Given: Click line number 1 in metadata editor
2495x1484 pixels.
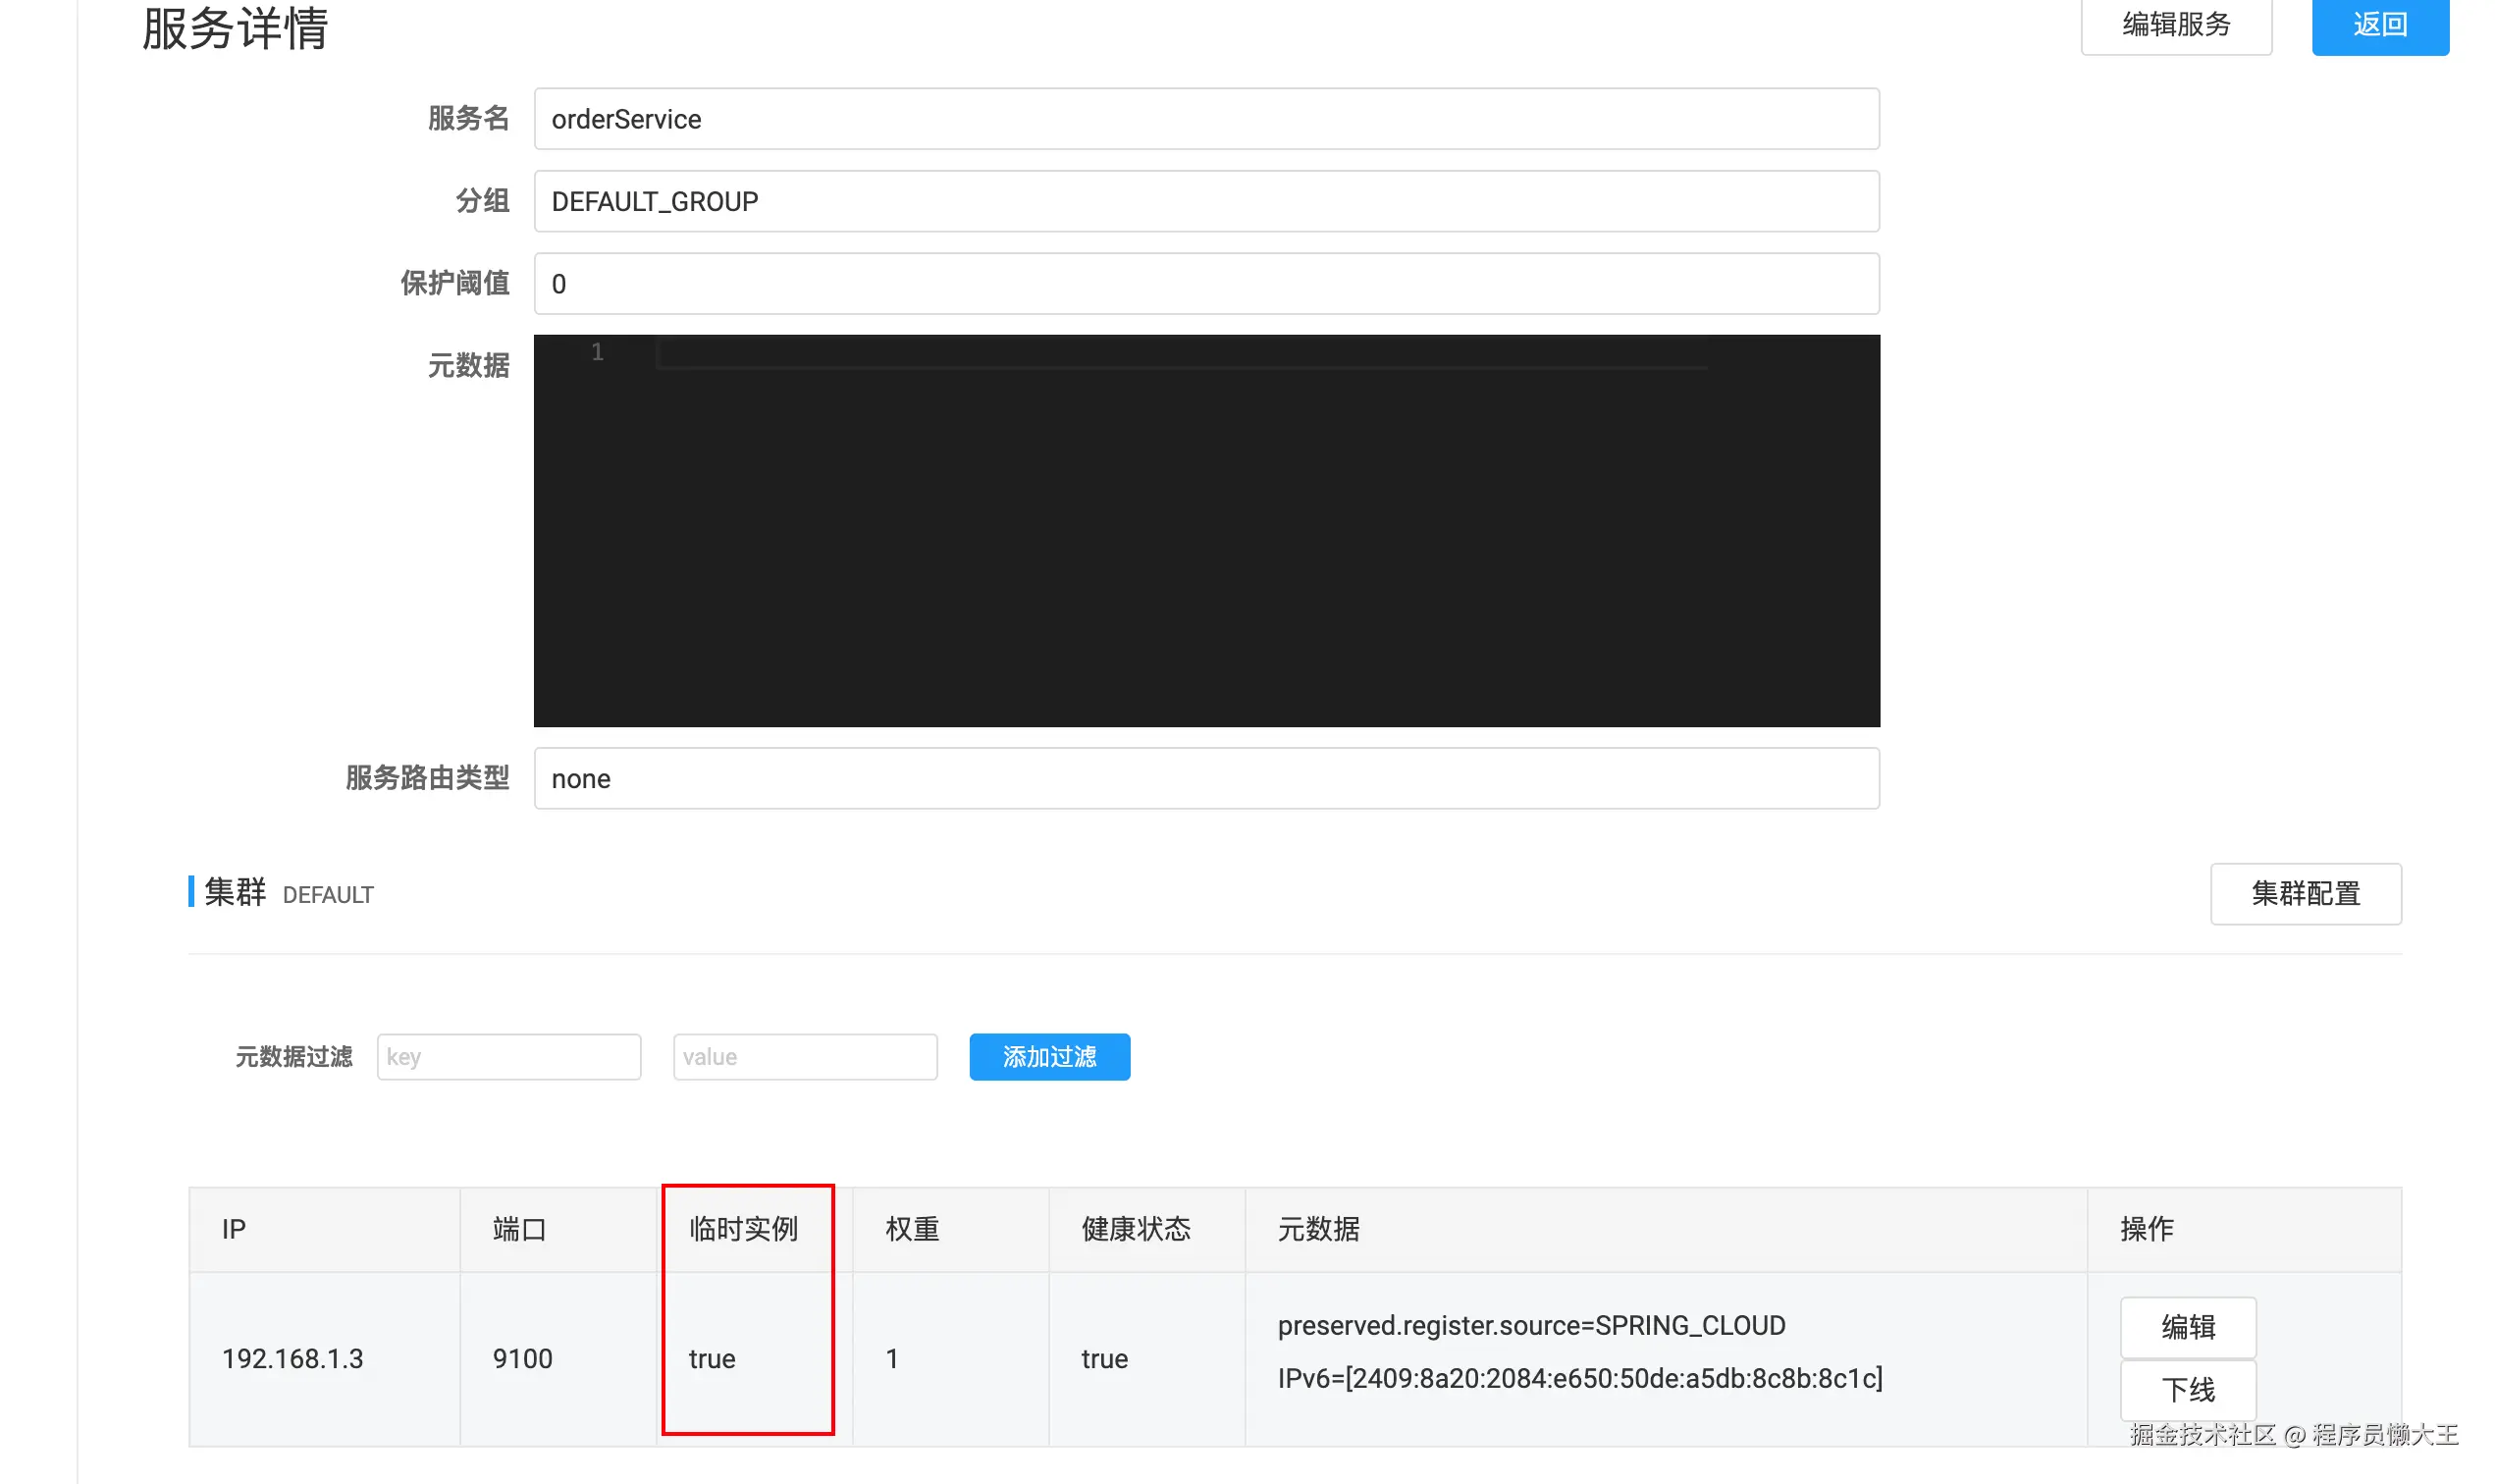Looking at the screenshot, I should pyautogui.click(x=597, y=352).
